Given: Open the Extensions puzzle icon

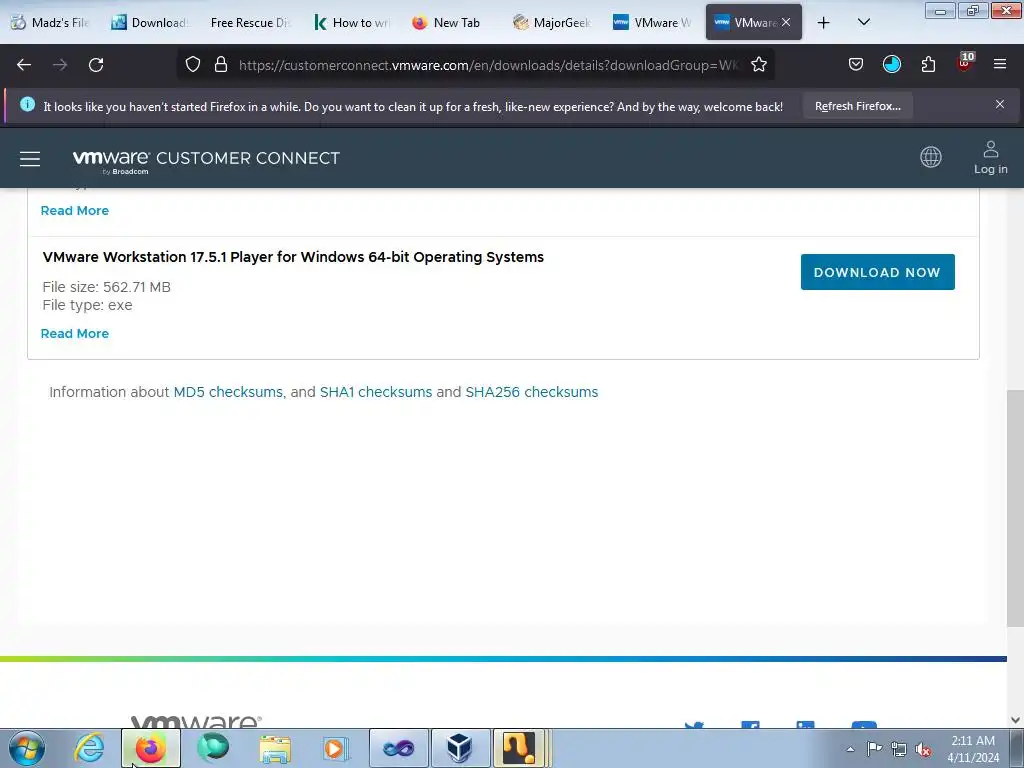Looking at the screenshot, I should [928, 65].
